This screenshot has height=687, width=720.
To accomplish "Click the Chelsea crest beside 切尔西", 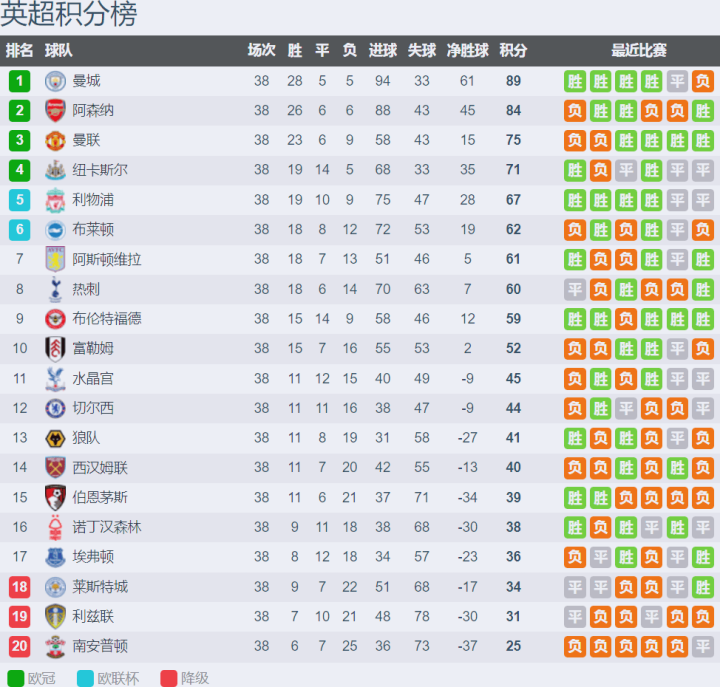I will 55,408.
